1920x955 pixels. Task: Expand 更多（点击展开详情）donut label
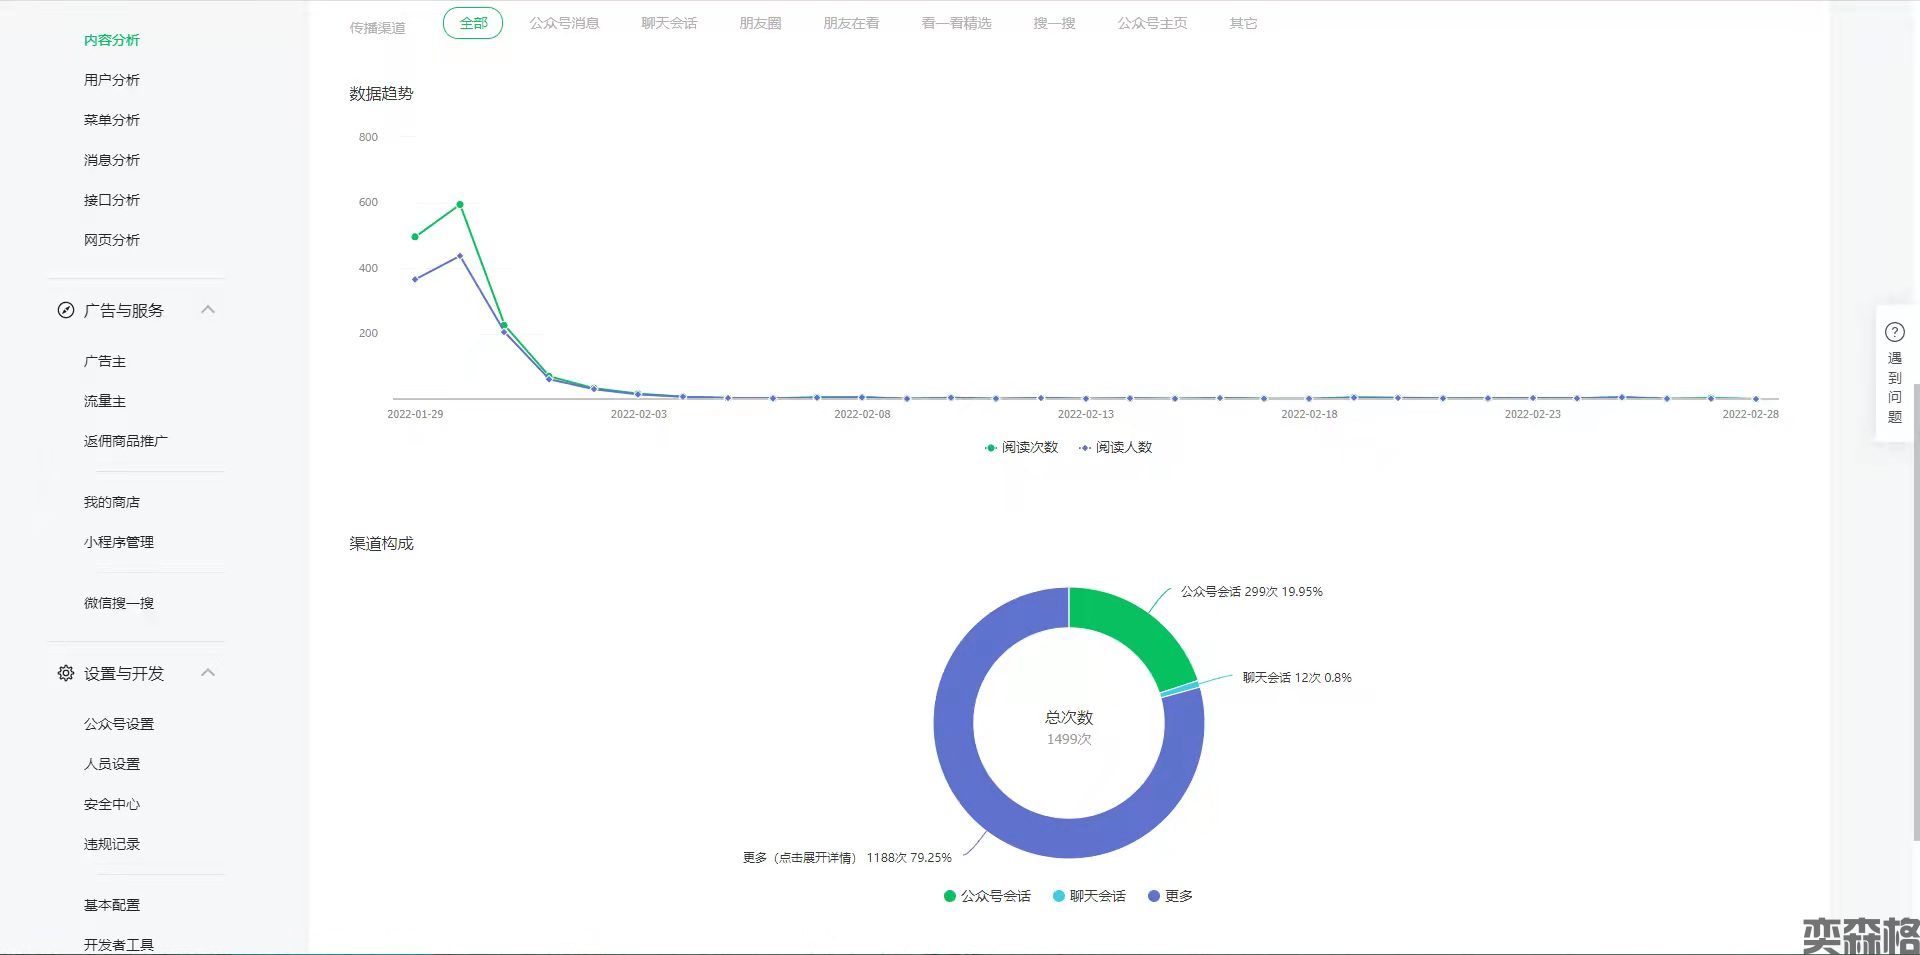[846, 857]
